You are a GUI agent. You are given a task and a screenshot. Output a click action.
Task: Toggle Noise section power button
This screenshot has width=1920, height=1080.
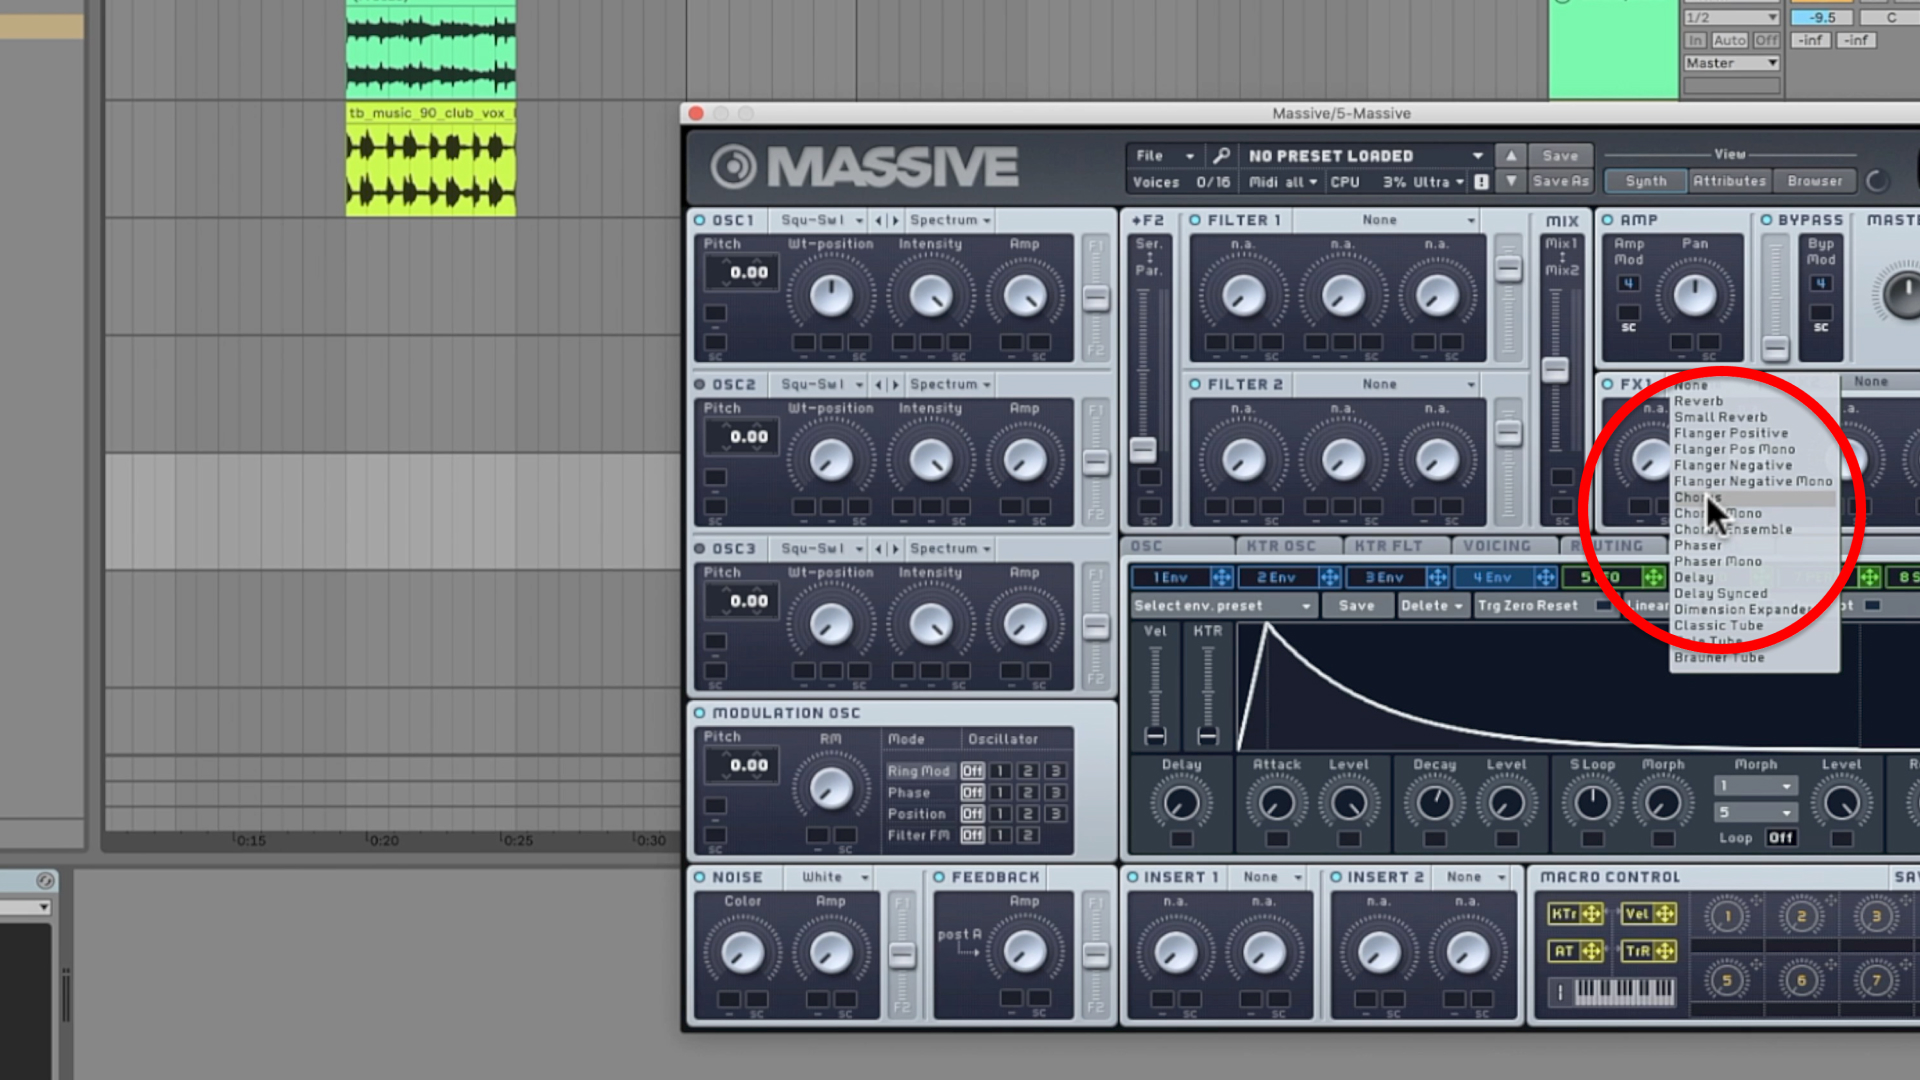coord(700,877)
